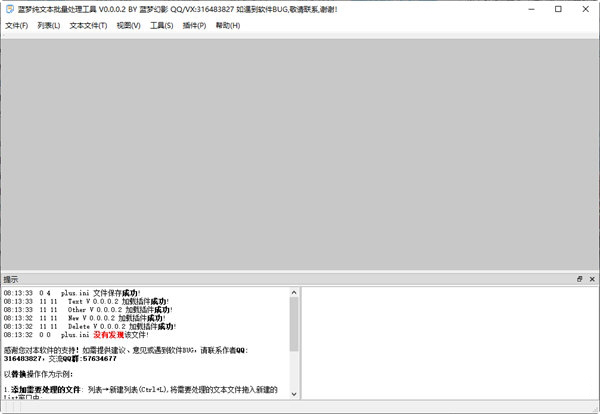Select log line 'Delete V 0.0.0.2 加载插件成功!'
Image resolution: width=600 pixels, height=414 pixels.
coord(90,327)
